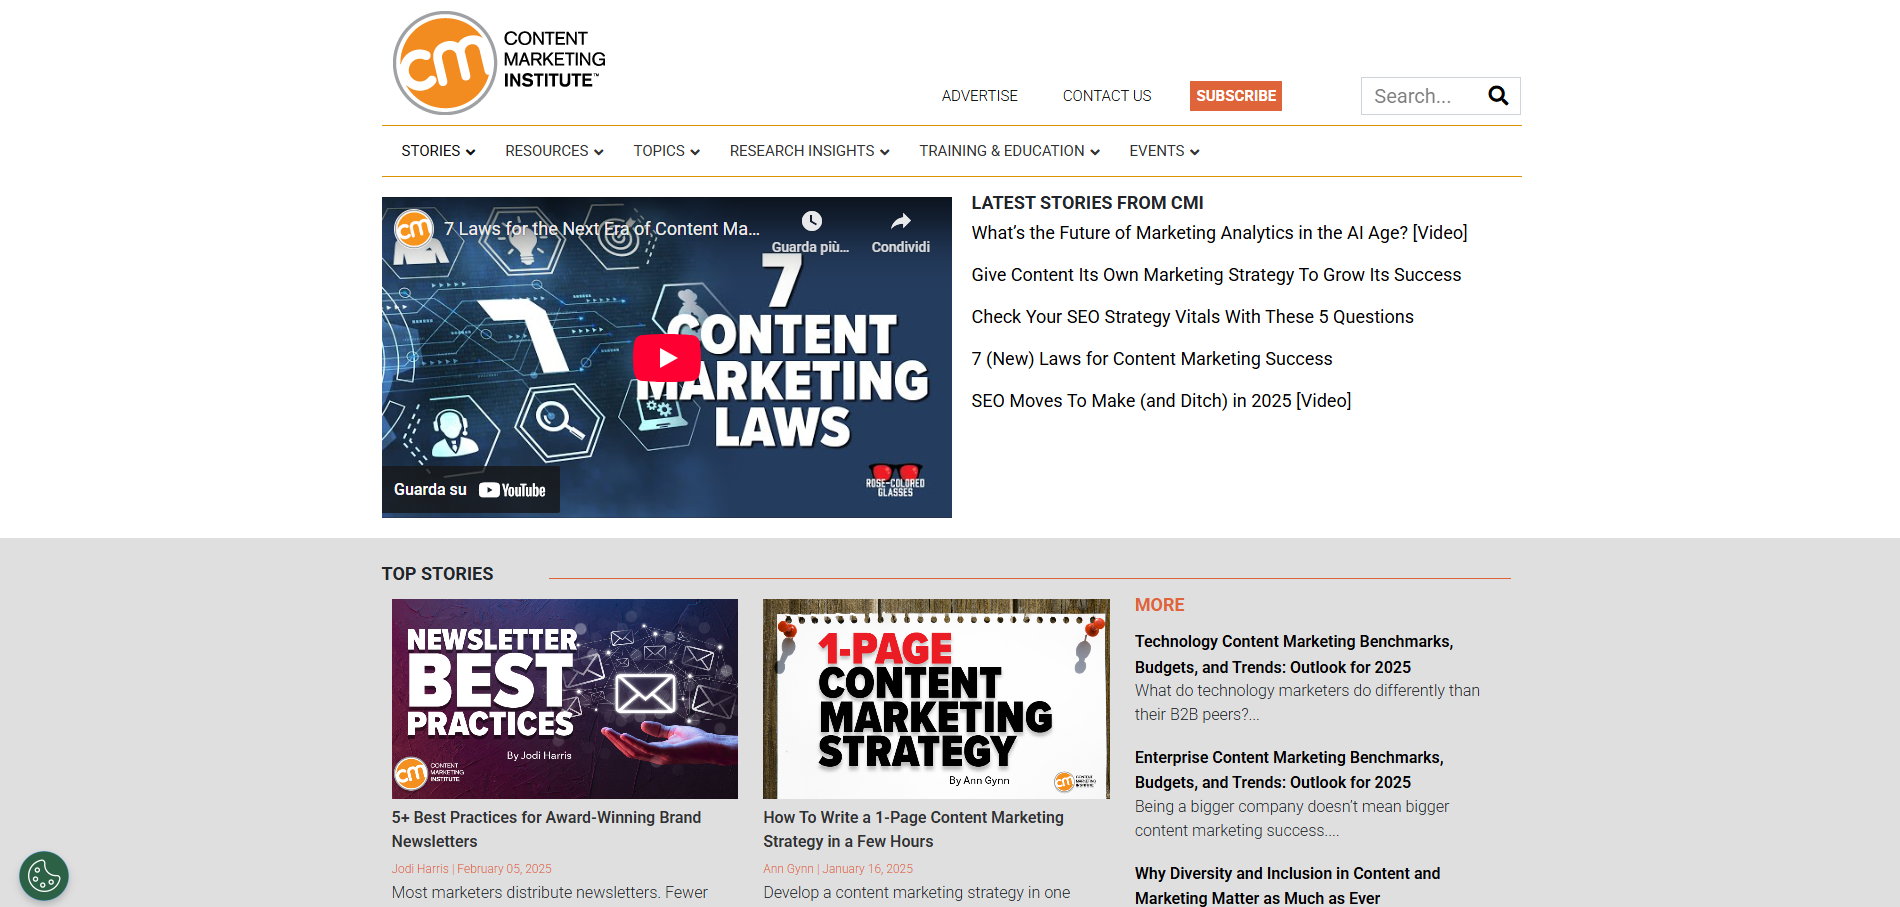Click the TOP STORIES heading
The height and width of the screenshot is (907, 1900).
point(438,574)
